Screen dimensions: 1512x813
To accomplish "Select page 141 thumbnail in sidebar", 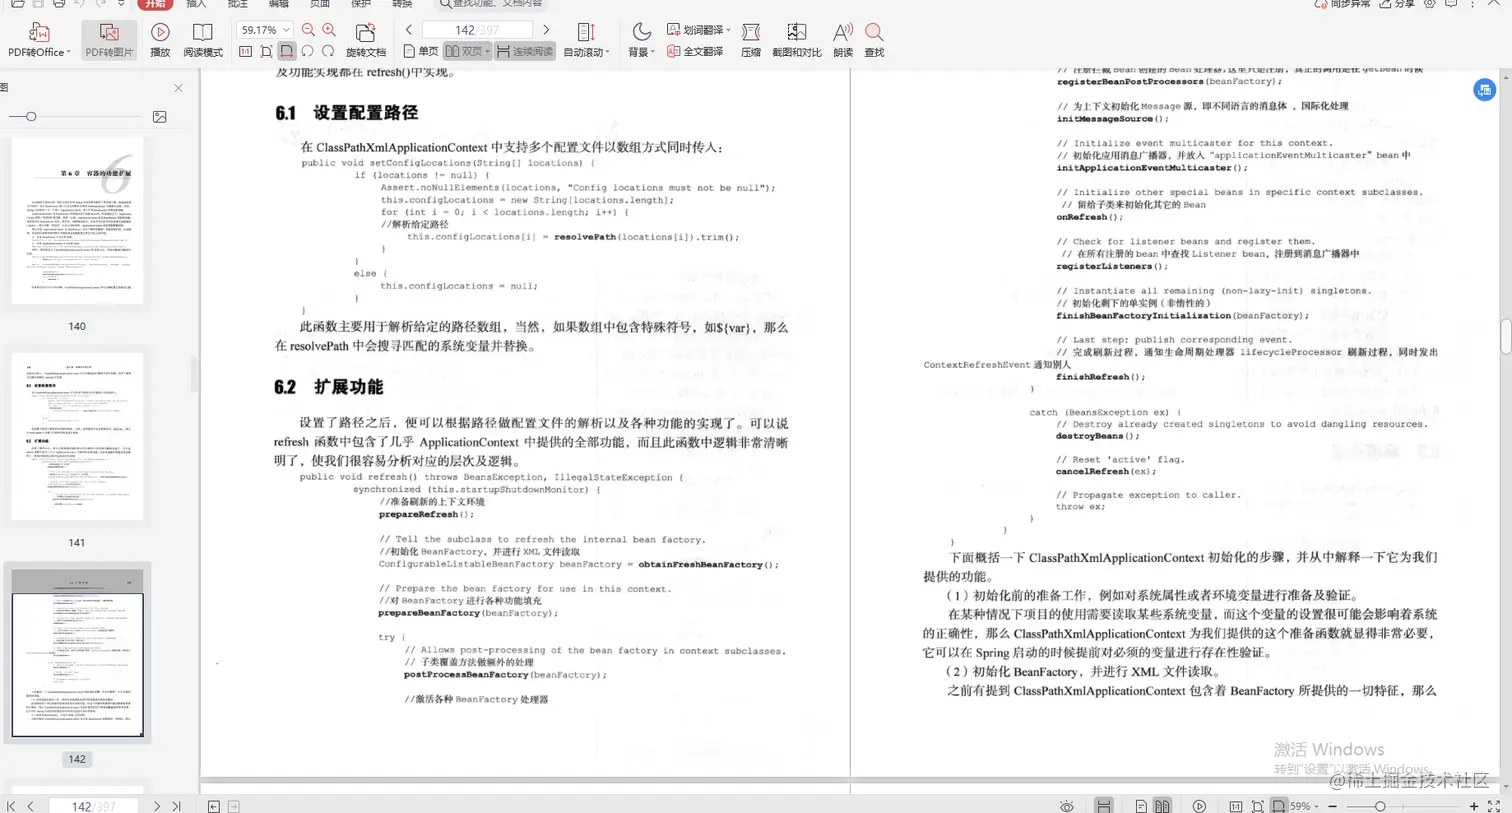I will coord(77,437).
